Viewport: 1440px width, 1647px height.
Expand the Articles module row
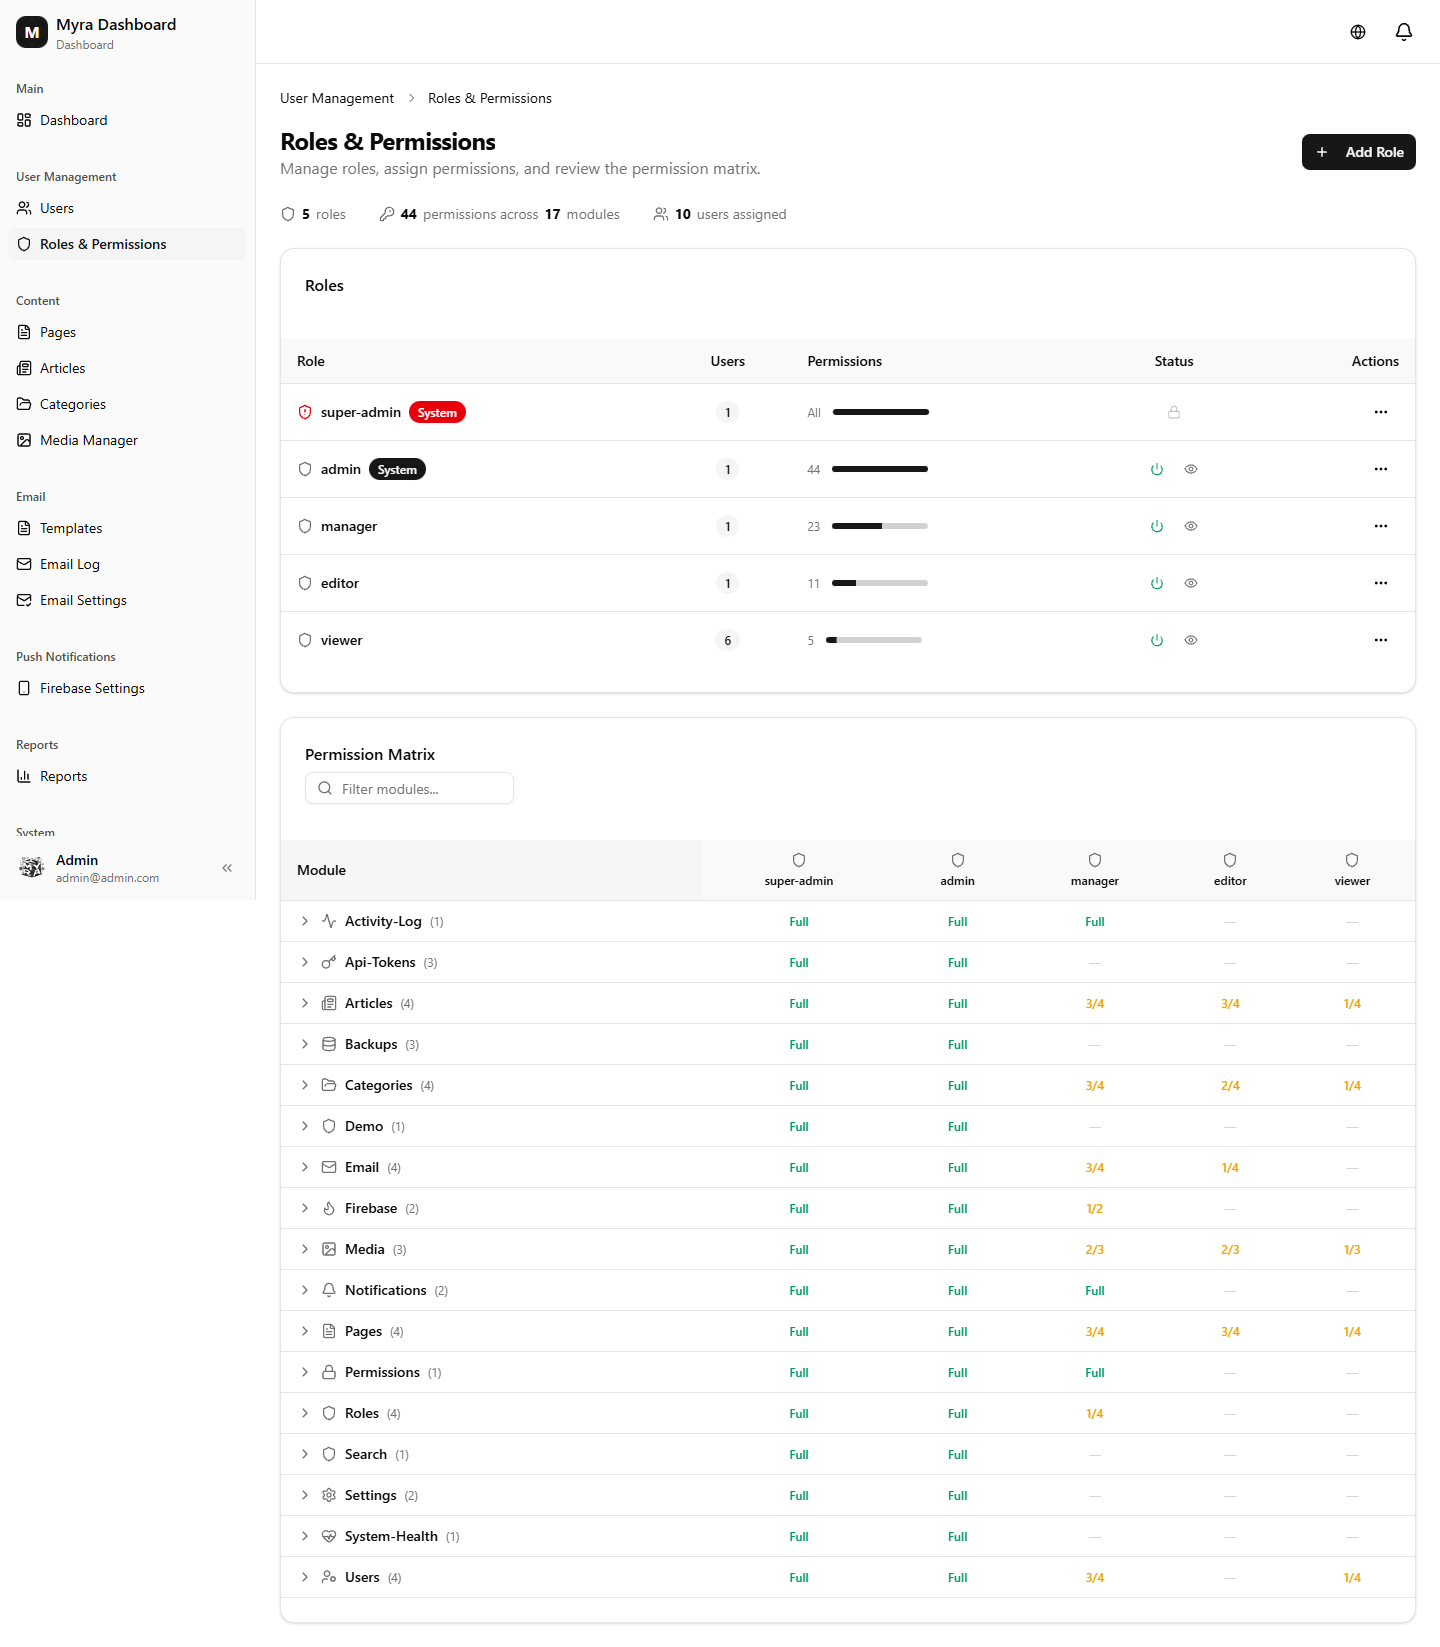(305, 1003)
